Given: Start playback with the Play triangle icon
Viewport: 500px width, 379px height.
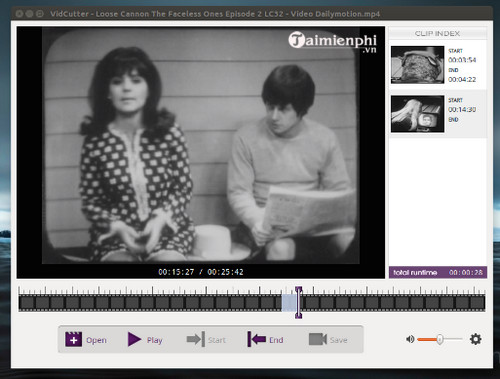Looking at the screenshot, I should (135, 339).
